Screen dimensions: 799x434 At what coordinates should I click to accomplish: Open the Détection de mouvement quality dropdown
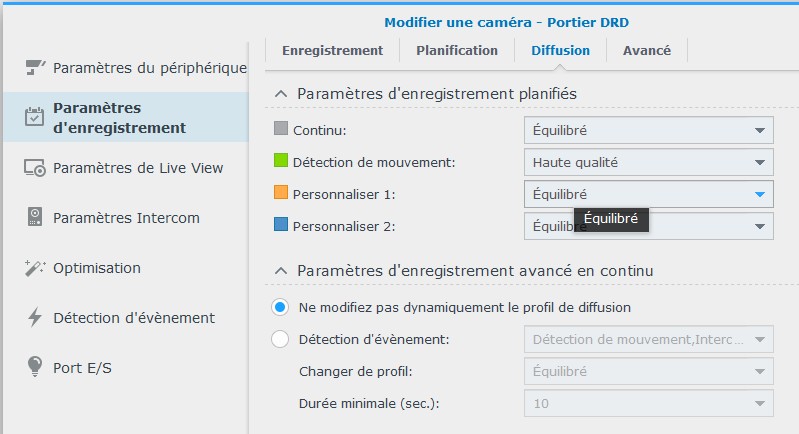click(648, 162)
